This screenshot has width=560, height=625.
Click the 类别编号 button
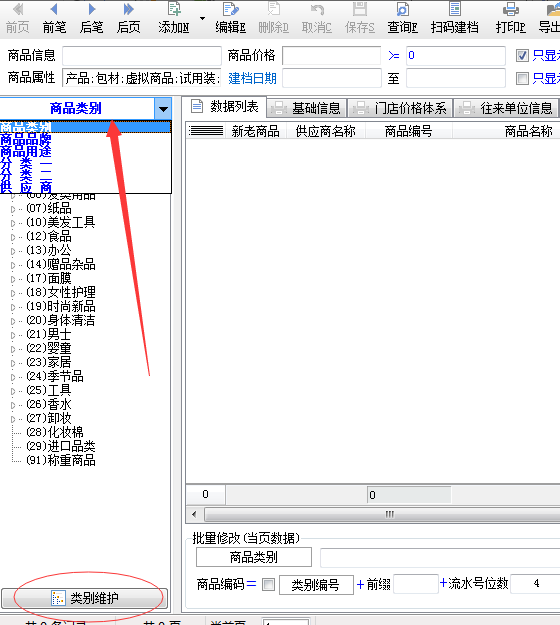coord(316,585)
